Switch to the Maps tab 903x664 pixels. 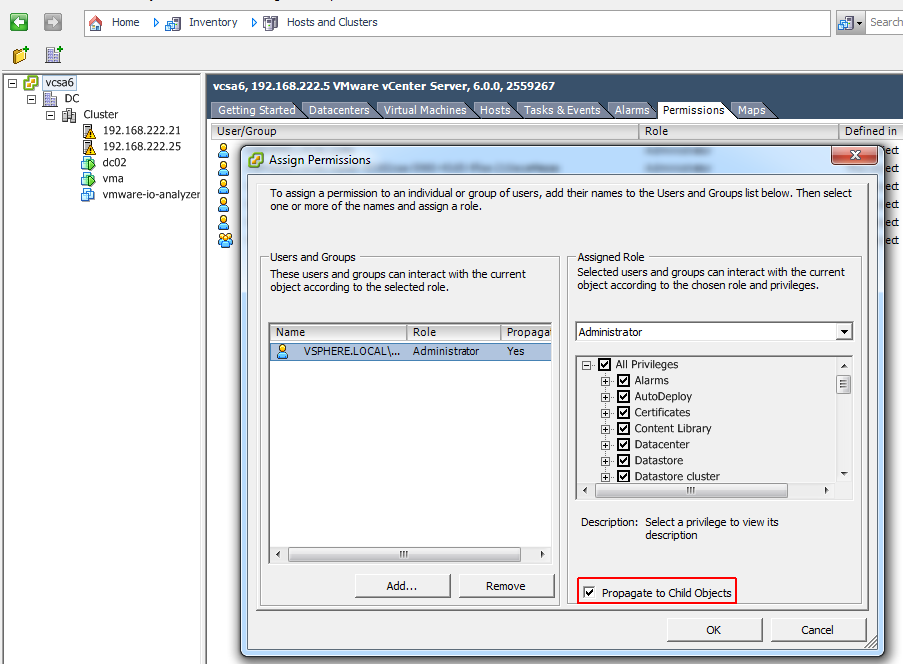point(752,110)
